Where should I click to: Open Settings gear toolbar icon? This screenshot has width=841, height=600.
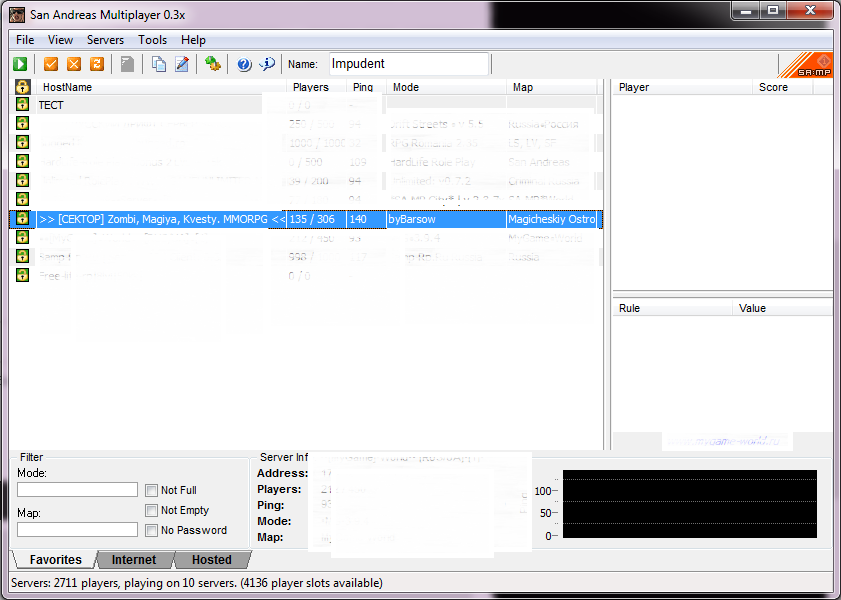(x=213, y=64)
